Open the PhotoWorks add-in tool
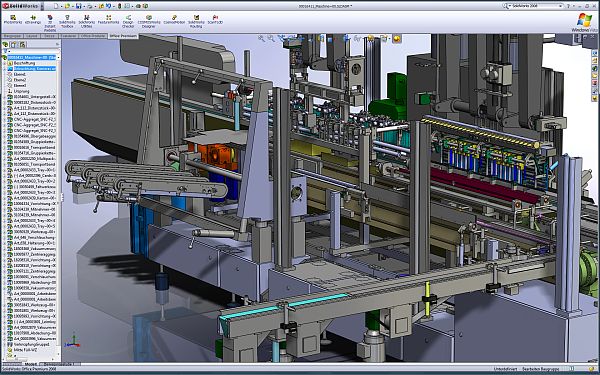Screen dimensions: 600x375 [13, 20]
